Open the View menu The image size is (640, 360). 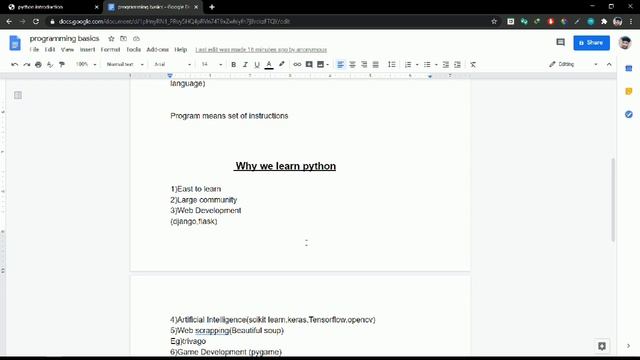pyautogui.click(x=67, y=49)
